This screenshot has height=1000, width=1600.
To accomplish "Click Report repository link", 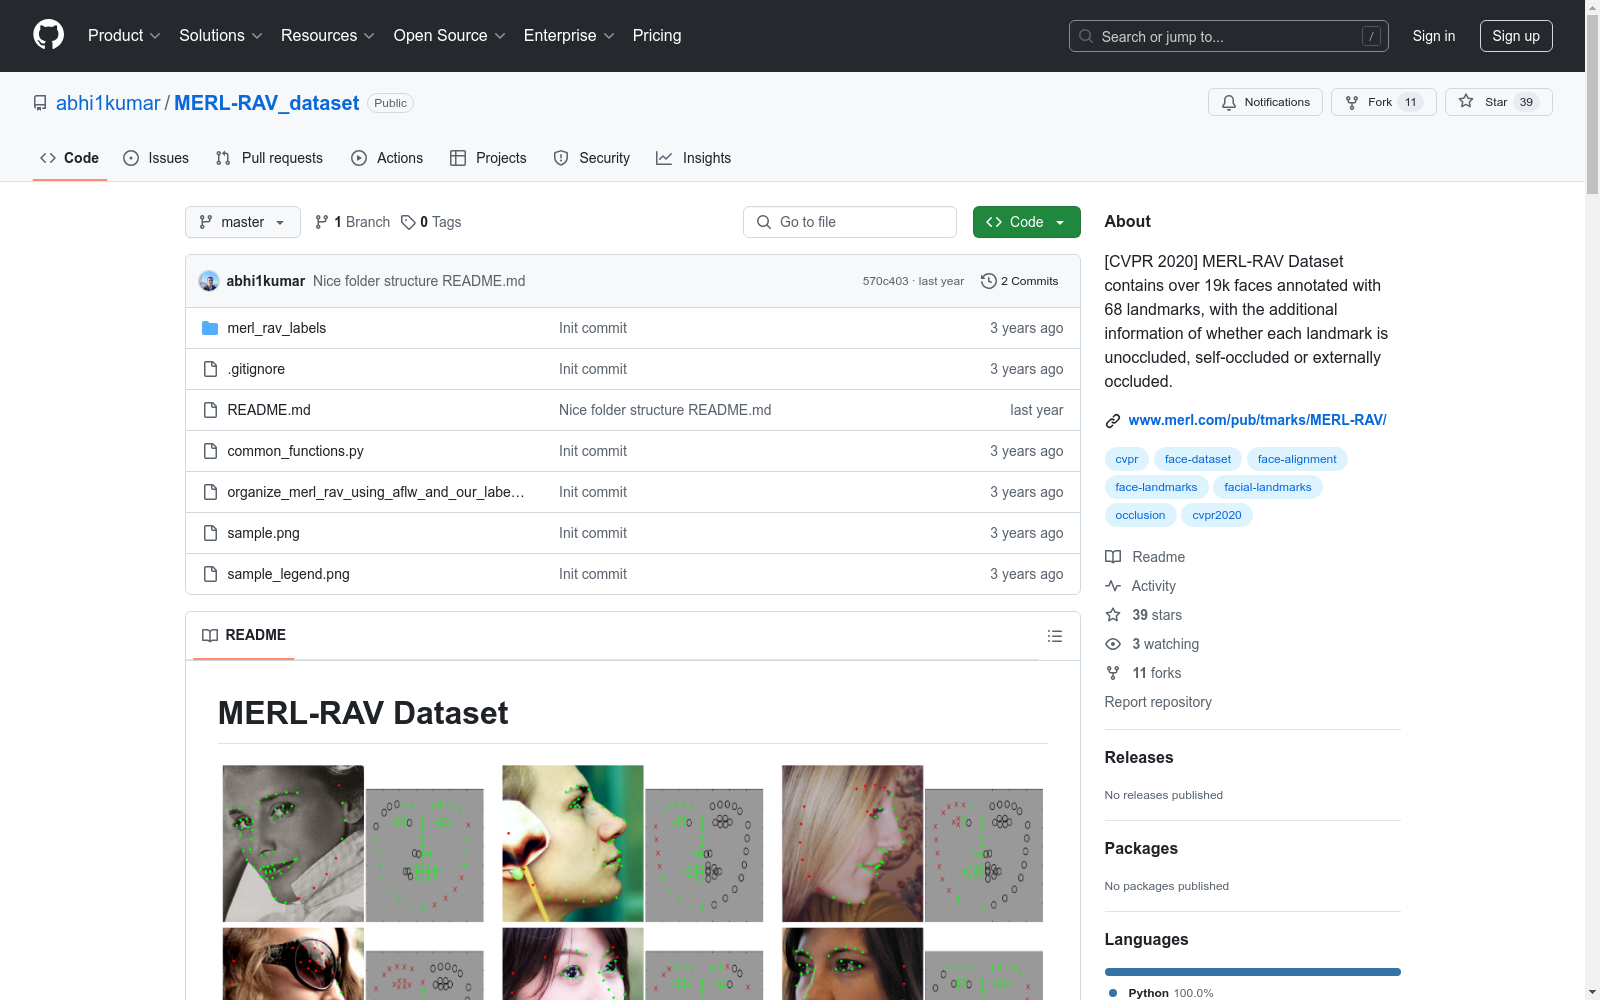I will (x=1158, y=702).
